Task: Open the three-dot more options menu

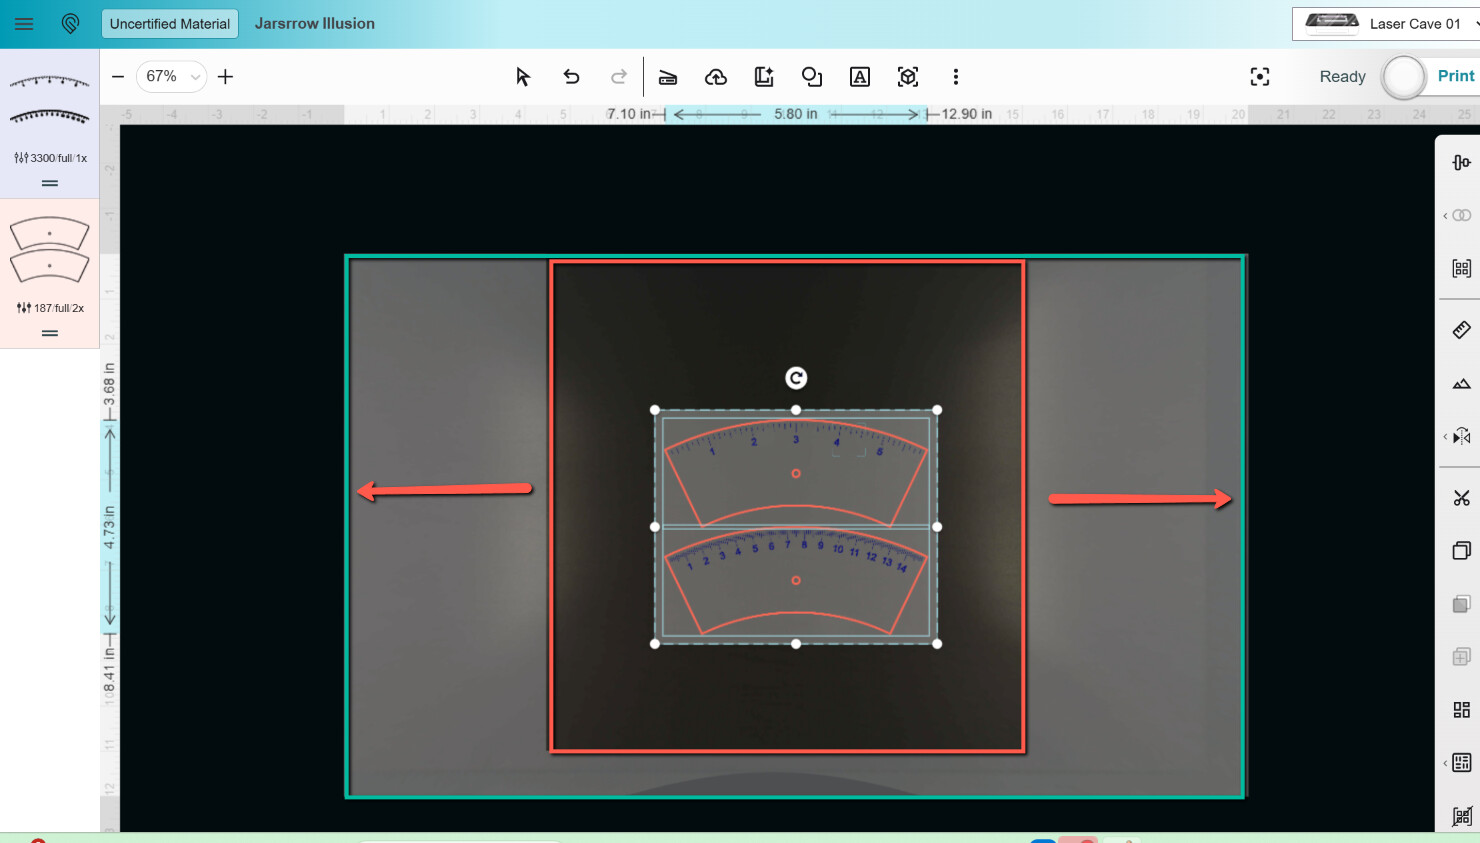Action: coord(955,77)
